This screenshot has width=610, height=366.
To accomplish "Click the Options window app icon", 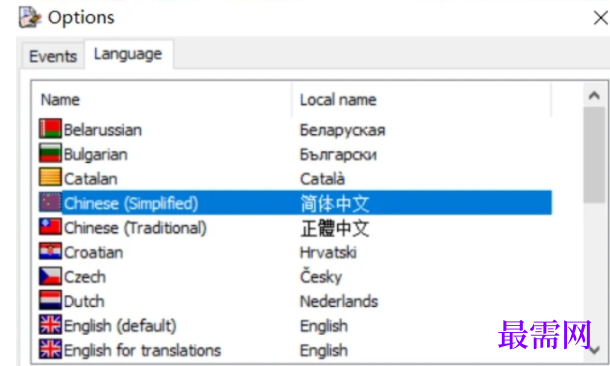I will click(30, 17).
